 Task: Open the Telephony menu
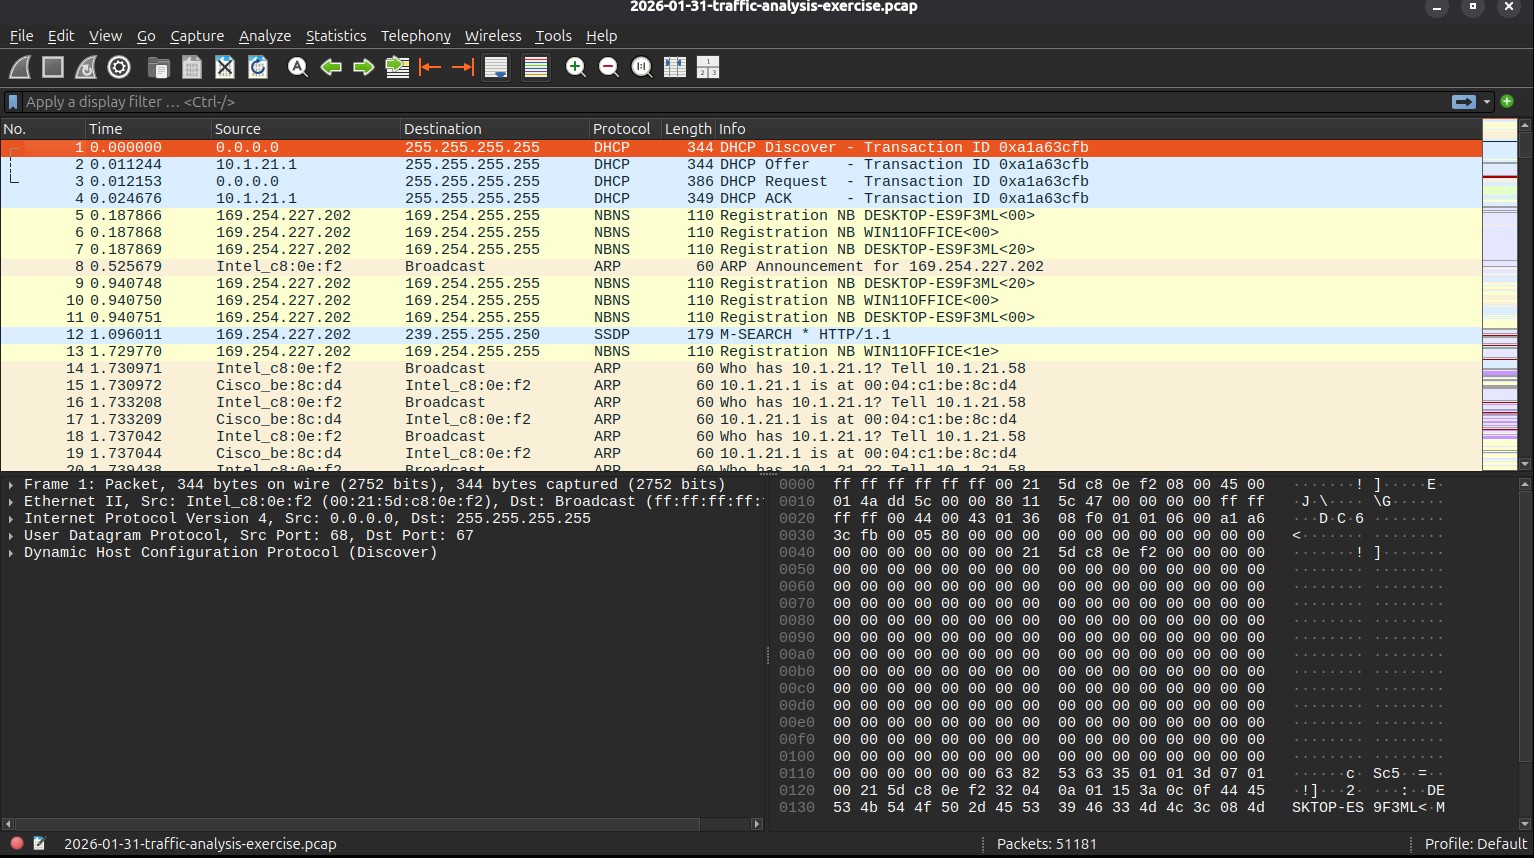click(416, 36)
